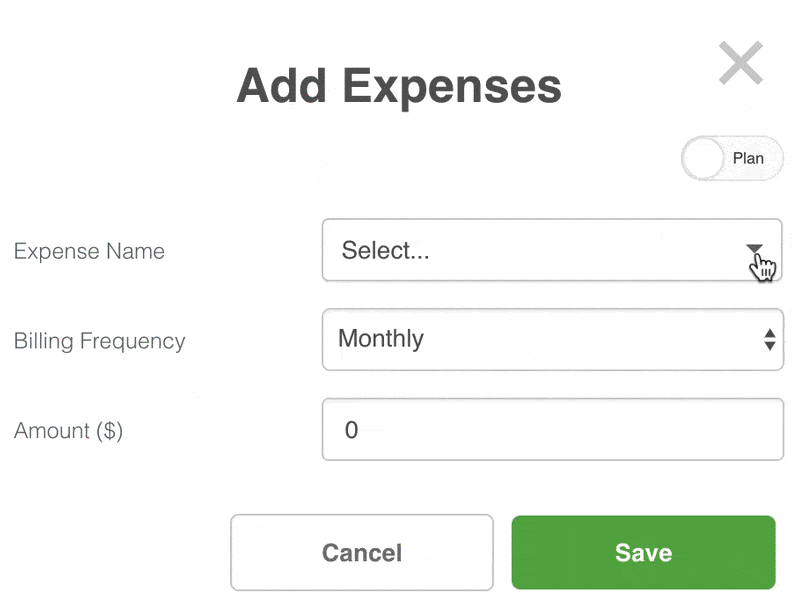Click the Expense Name dropdown triangle arrow

(x=754, y=248)
